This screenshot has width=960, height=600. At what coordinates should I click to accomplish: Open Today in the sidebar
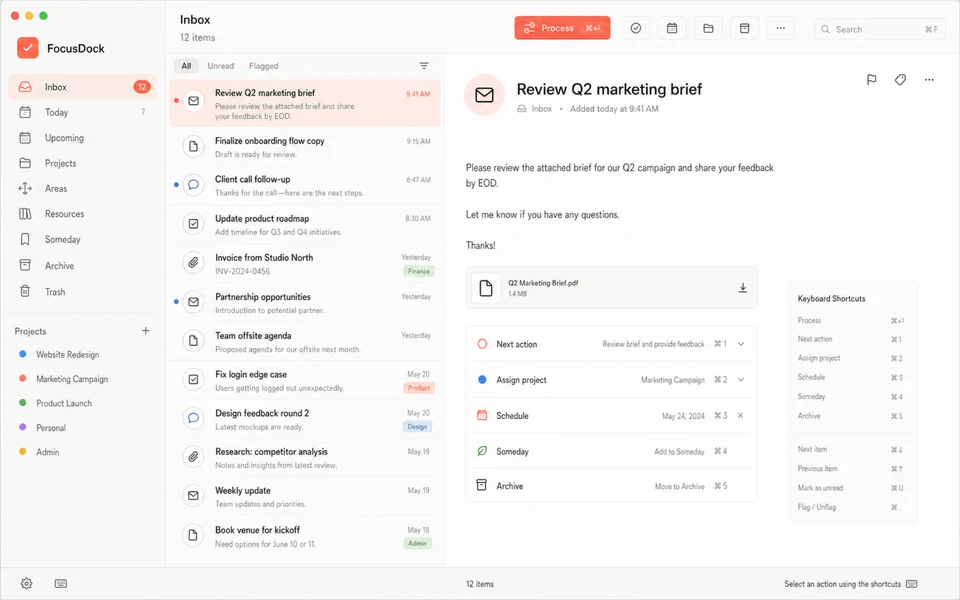tap(83, 112)
